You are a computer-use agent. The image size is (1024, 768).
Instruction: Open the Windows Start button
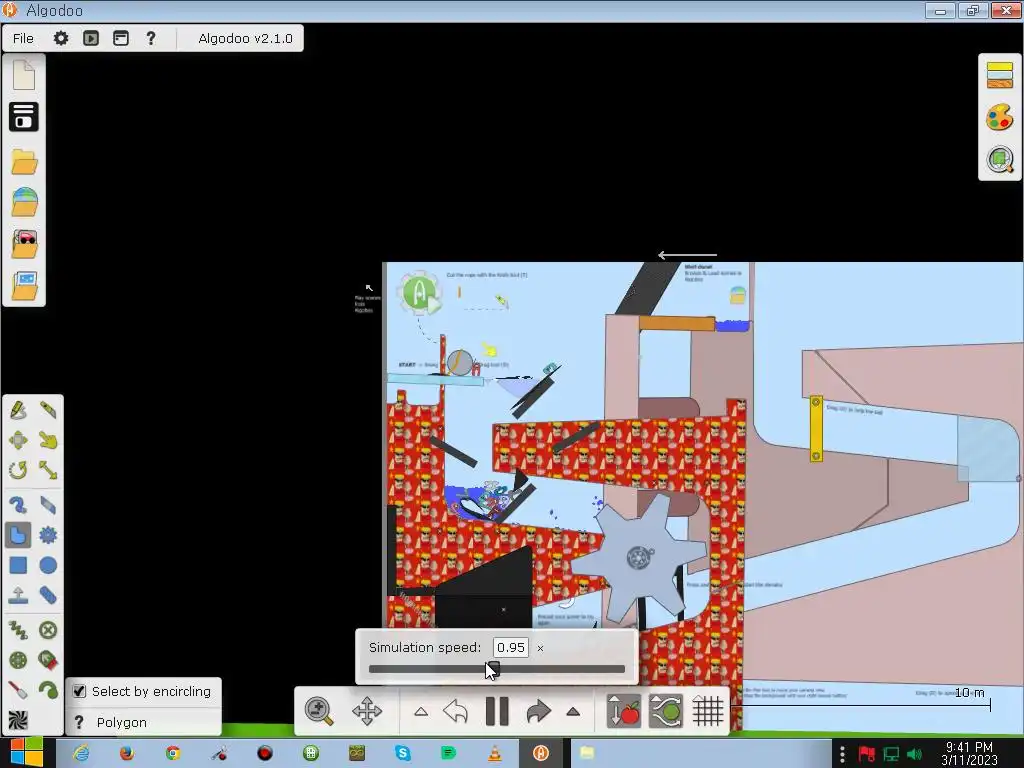click(26, 752)
